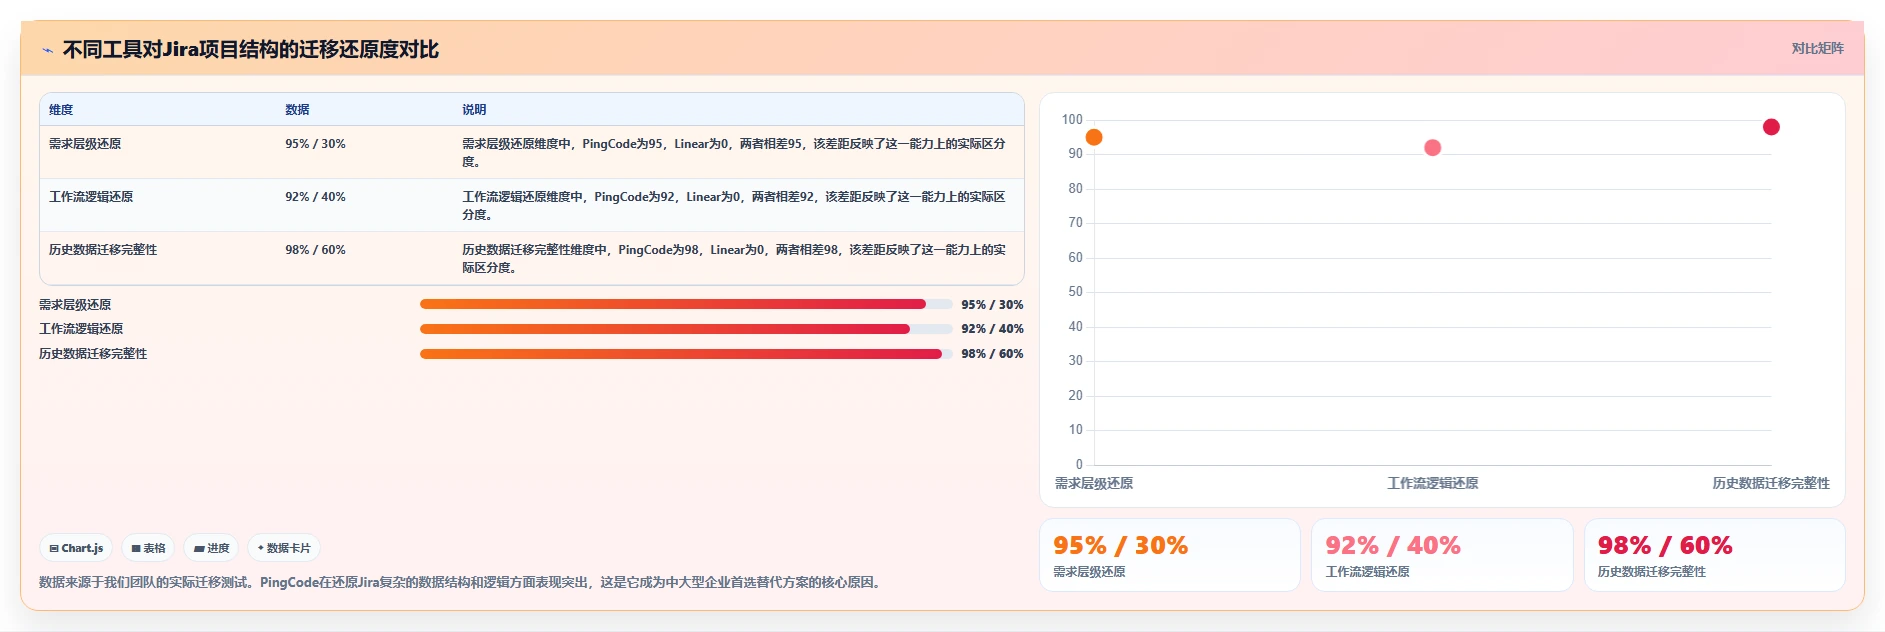Click the footer note starting 数据来源于
Viewport: 1885px width, 632px height.
tap(462, 582)
